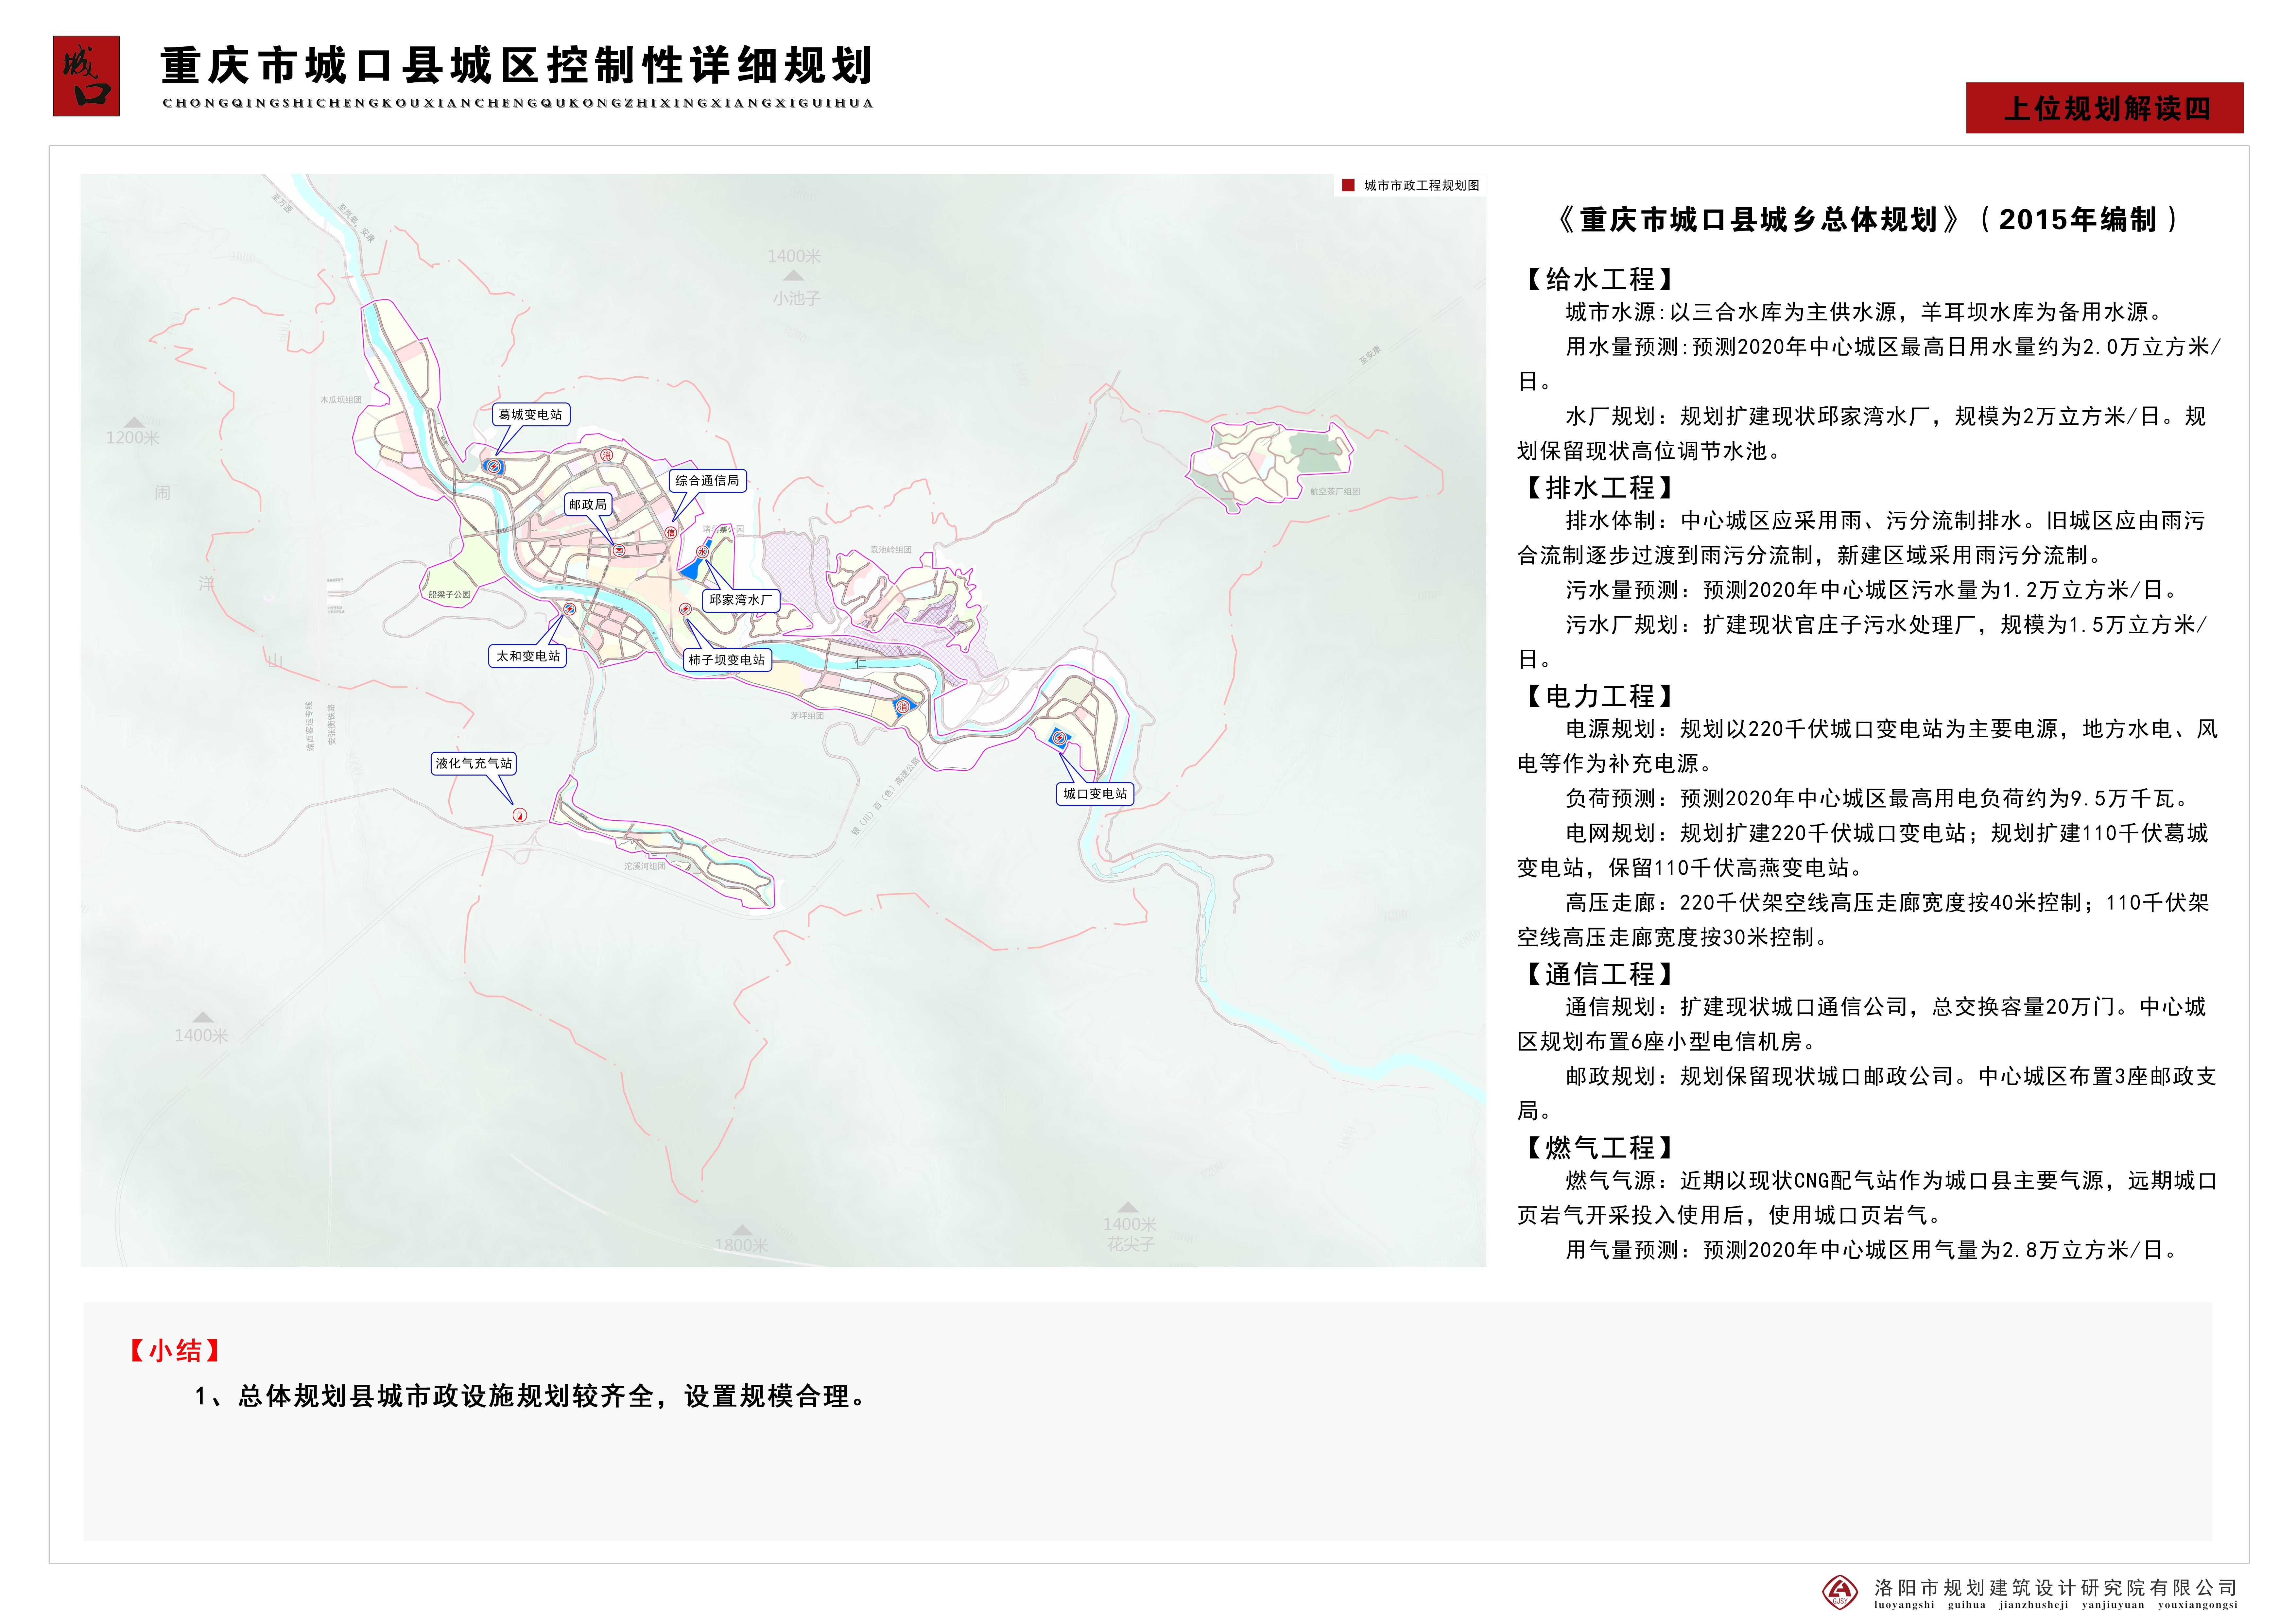Click the 城口变电站 callout label
2296x1624 pixels.
[1095, 794]
